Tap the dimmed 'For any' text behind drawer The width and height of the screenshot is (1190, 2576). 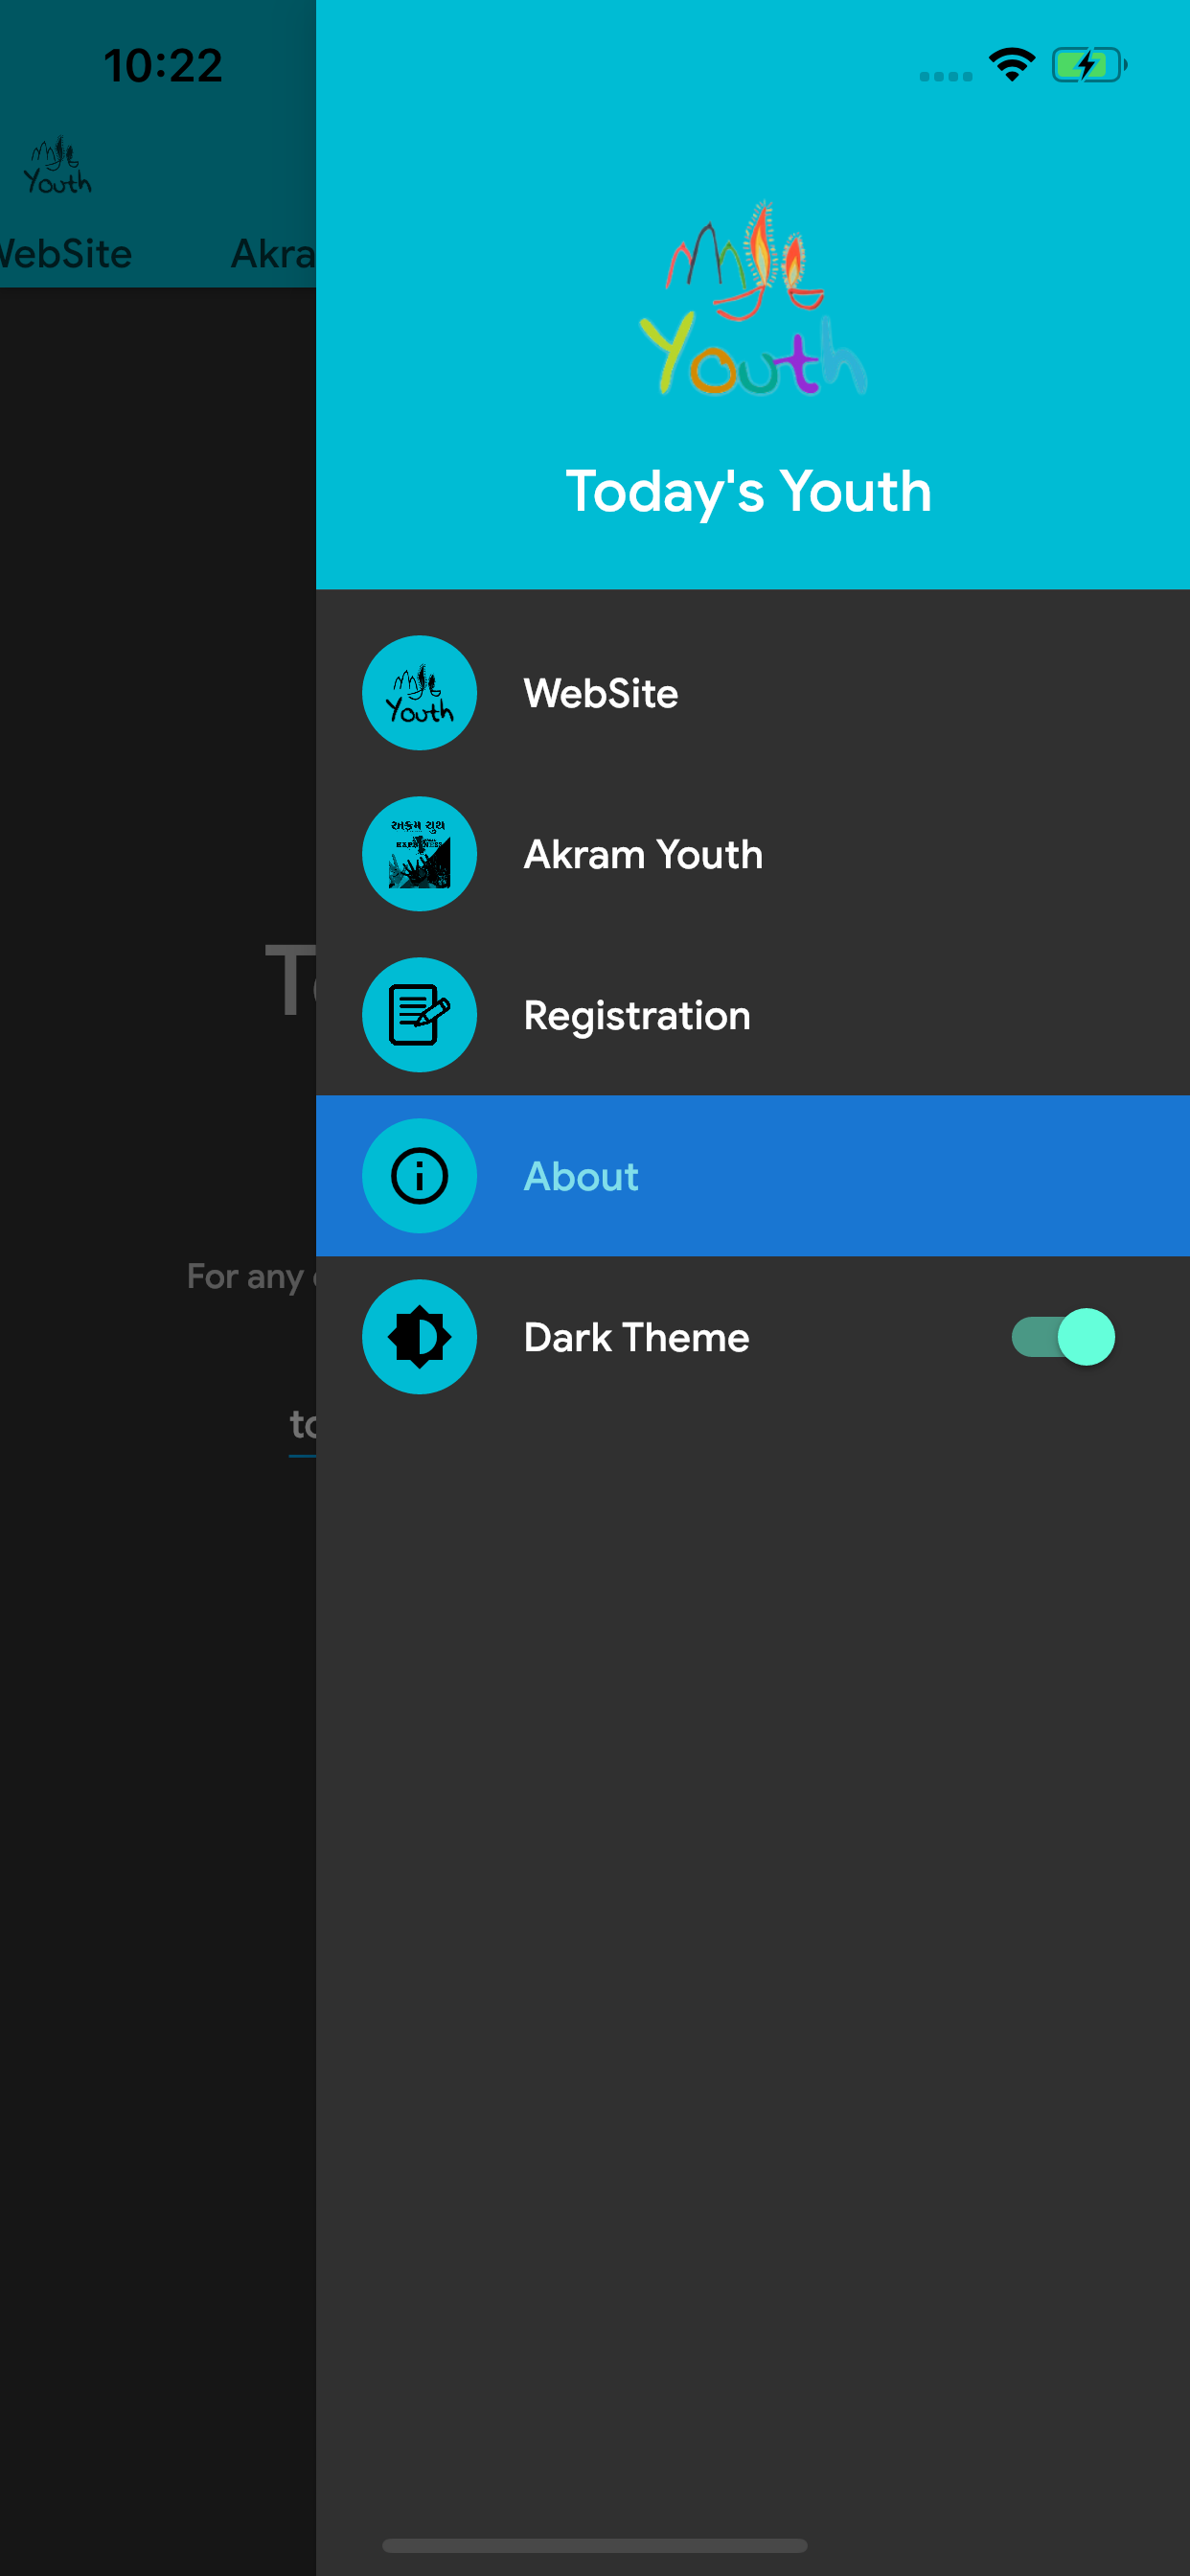point(245,1277)
